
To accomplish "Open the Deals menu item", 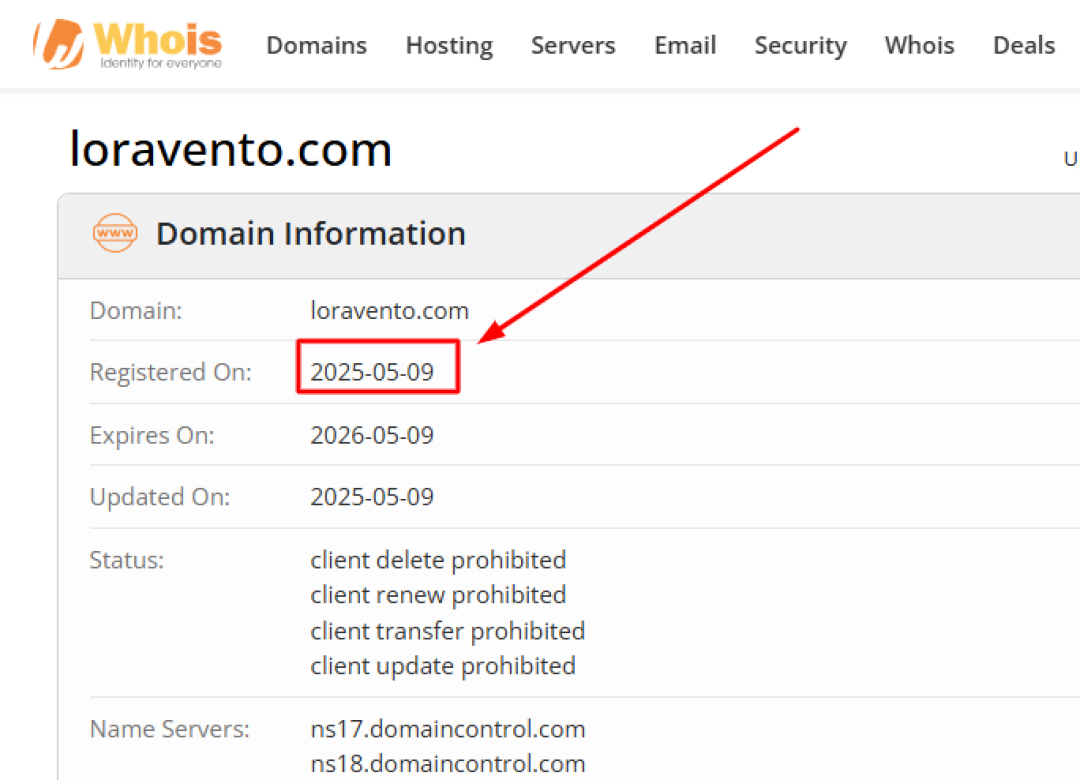I will pos(1024,45).
